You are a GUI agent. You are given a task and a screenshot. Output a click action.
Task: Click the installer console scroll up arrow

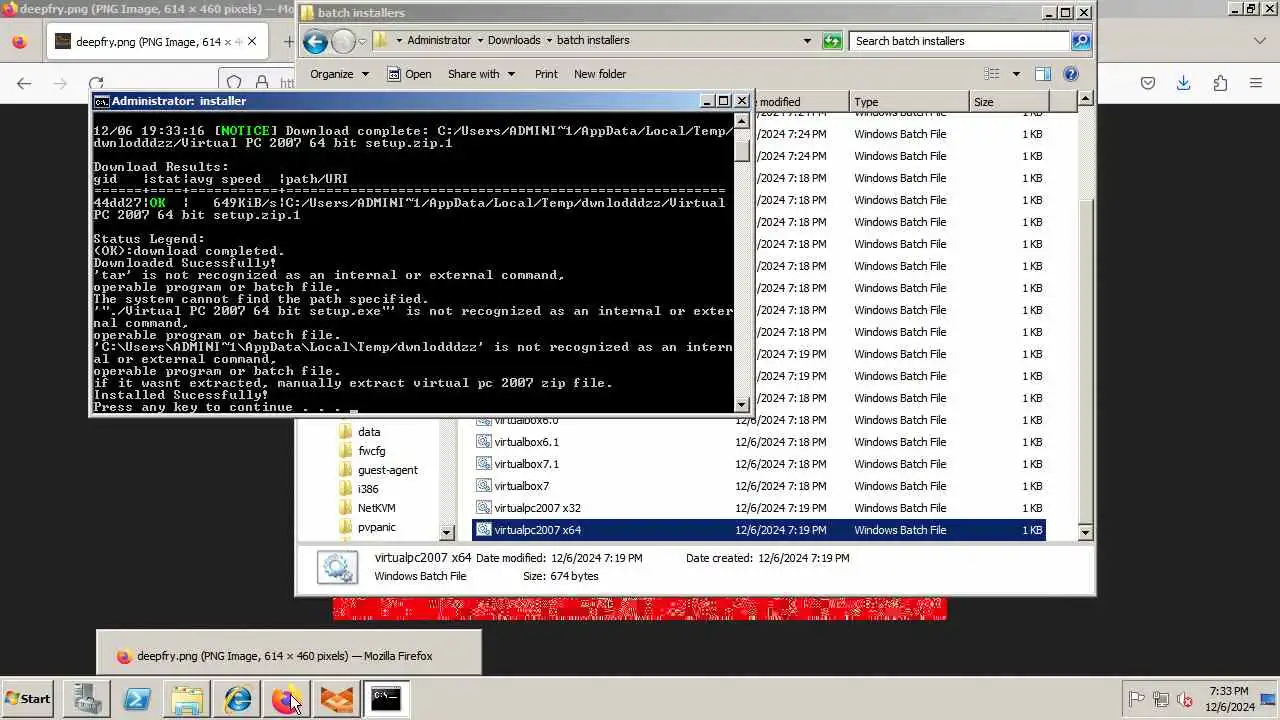742,122
